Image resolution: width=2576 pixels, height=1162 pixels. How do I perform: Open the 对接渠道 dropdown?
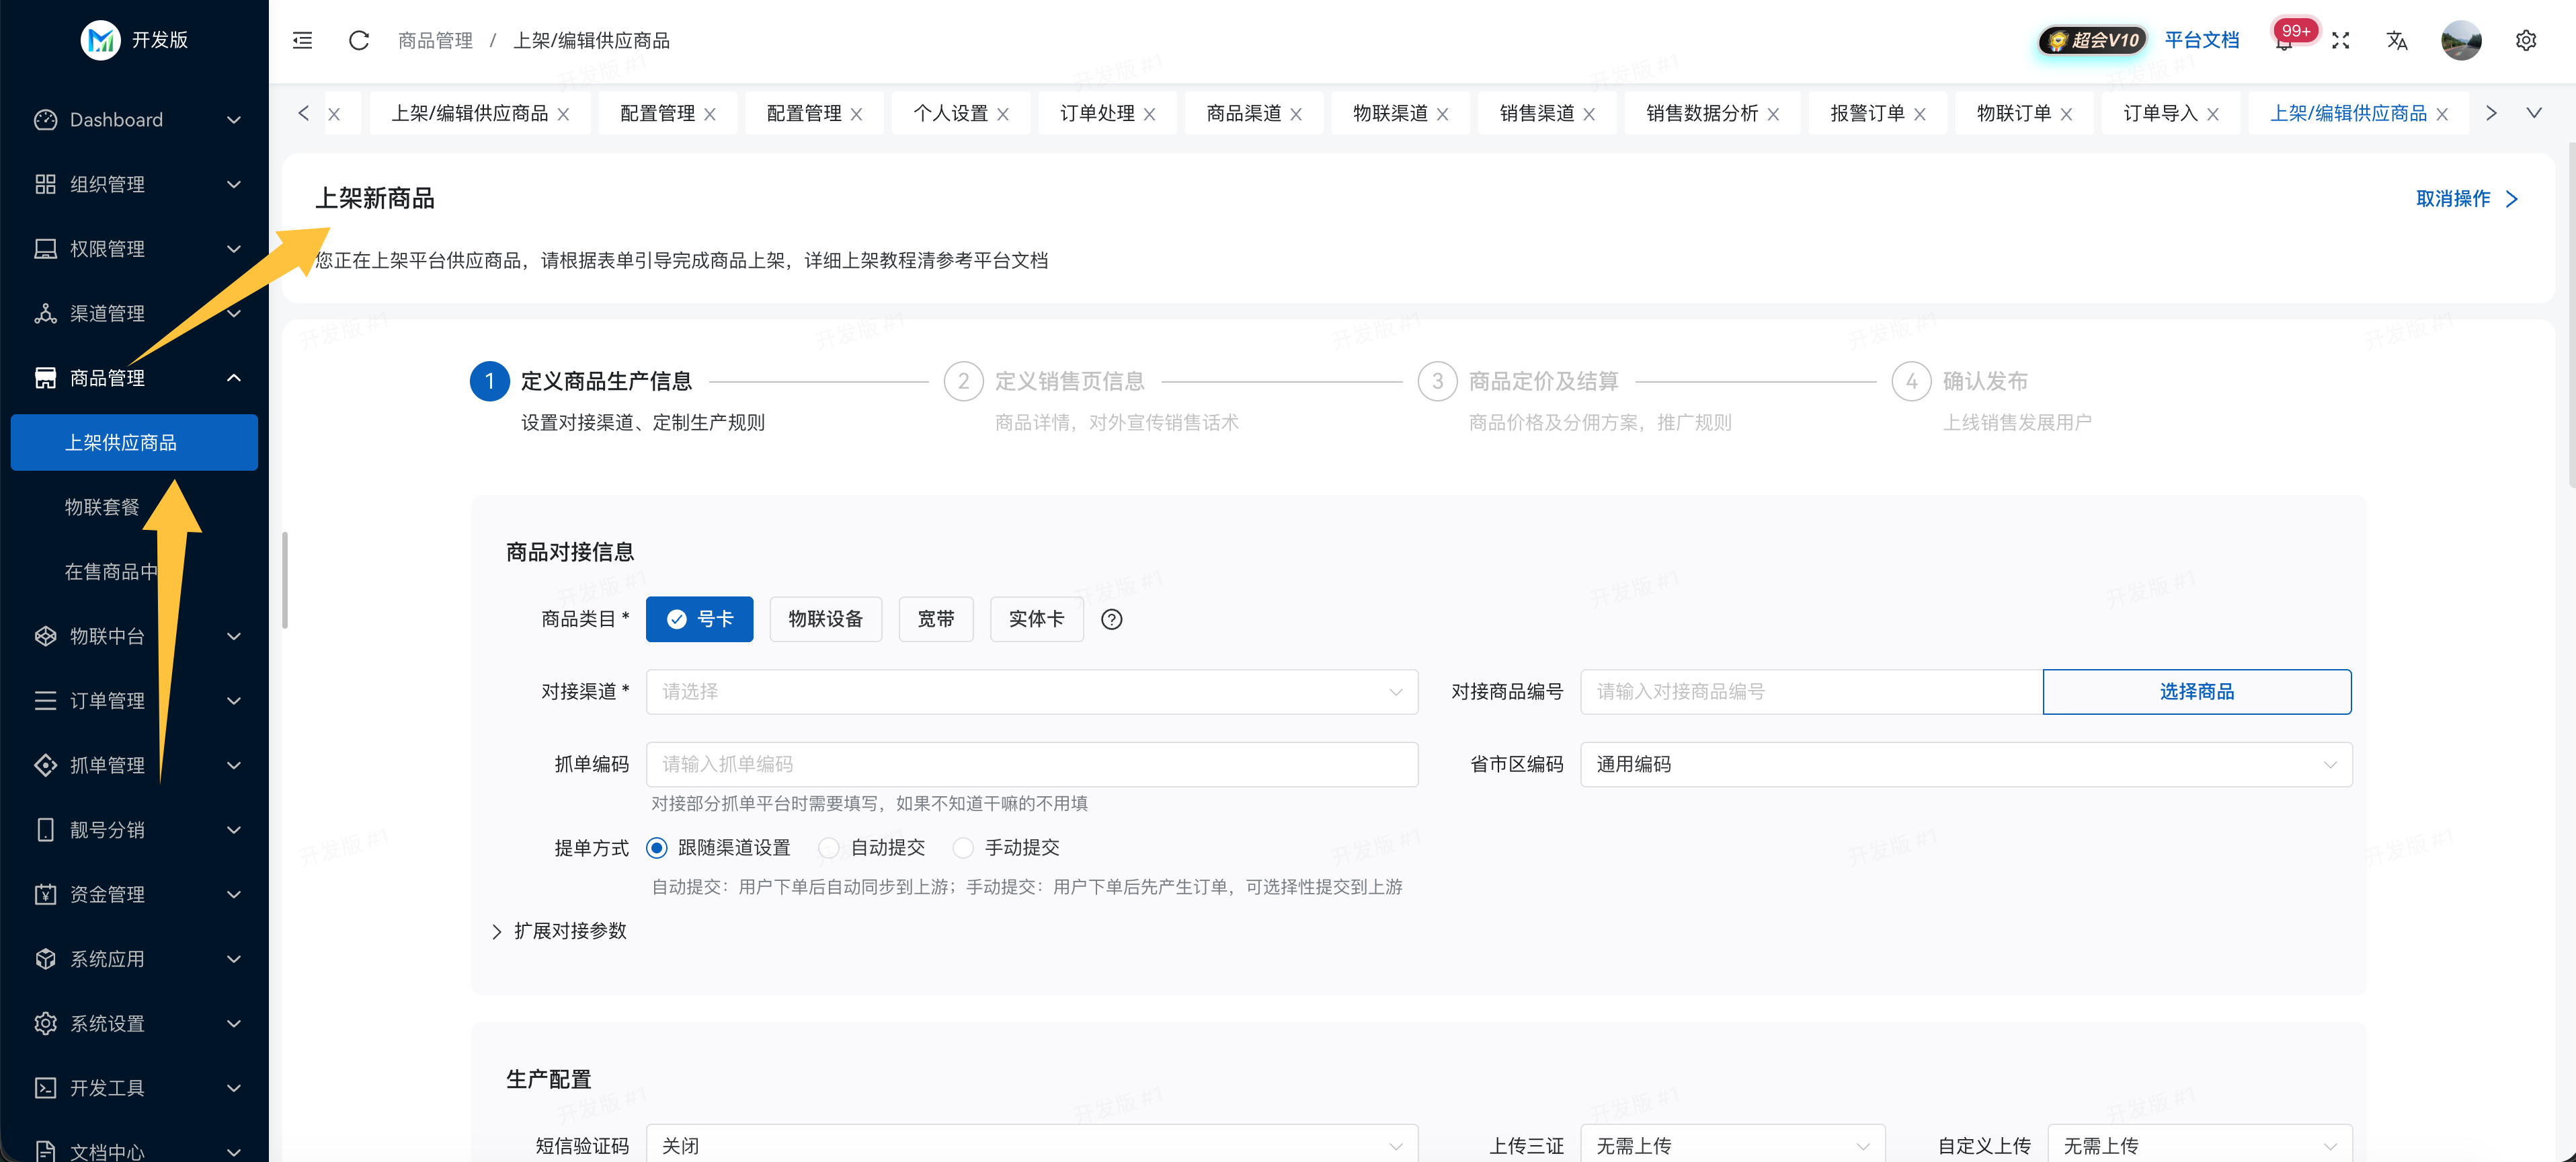(1031, 692)
